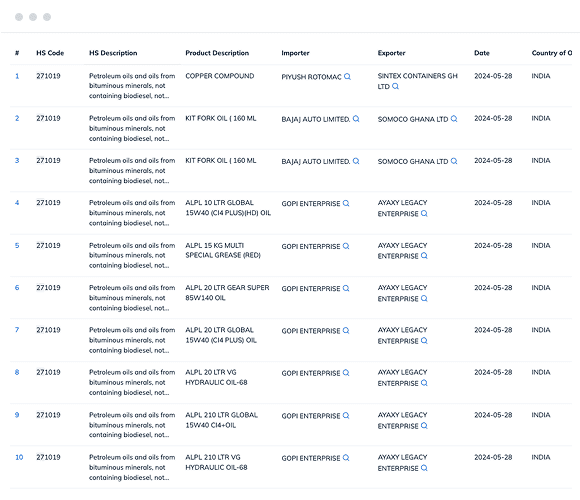Select ALPL 15 KG MULTI SPECIAL GREASE cell
This screenshot has width=580, height=500.
(223, 250)
